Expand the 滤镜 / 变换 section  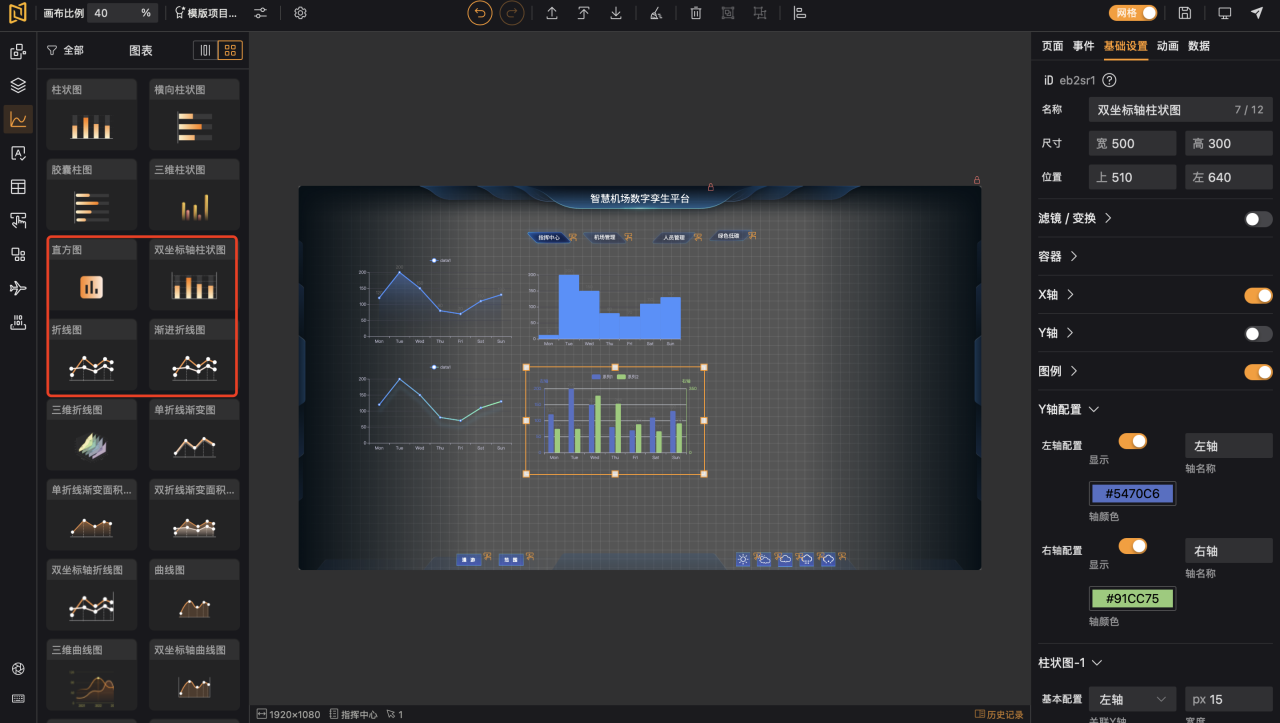1076,218
